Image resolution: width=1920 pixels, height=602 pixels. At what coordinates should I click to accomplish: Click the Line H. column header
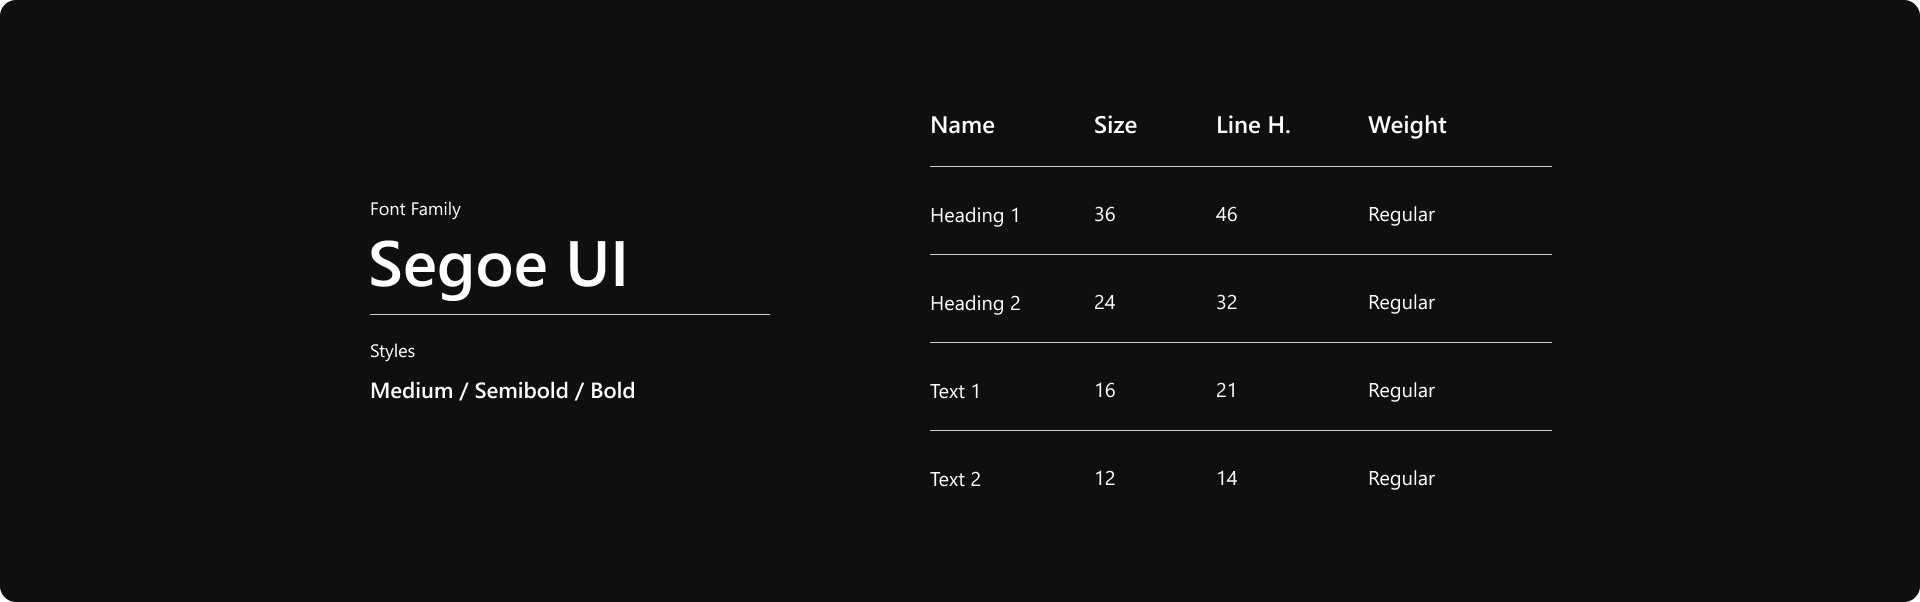tap(1253, 125)
